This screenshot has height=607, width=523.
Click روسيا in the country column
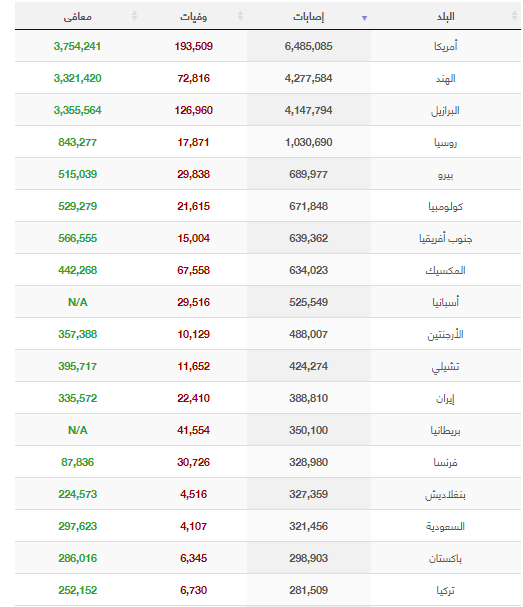click(446, 142)
